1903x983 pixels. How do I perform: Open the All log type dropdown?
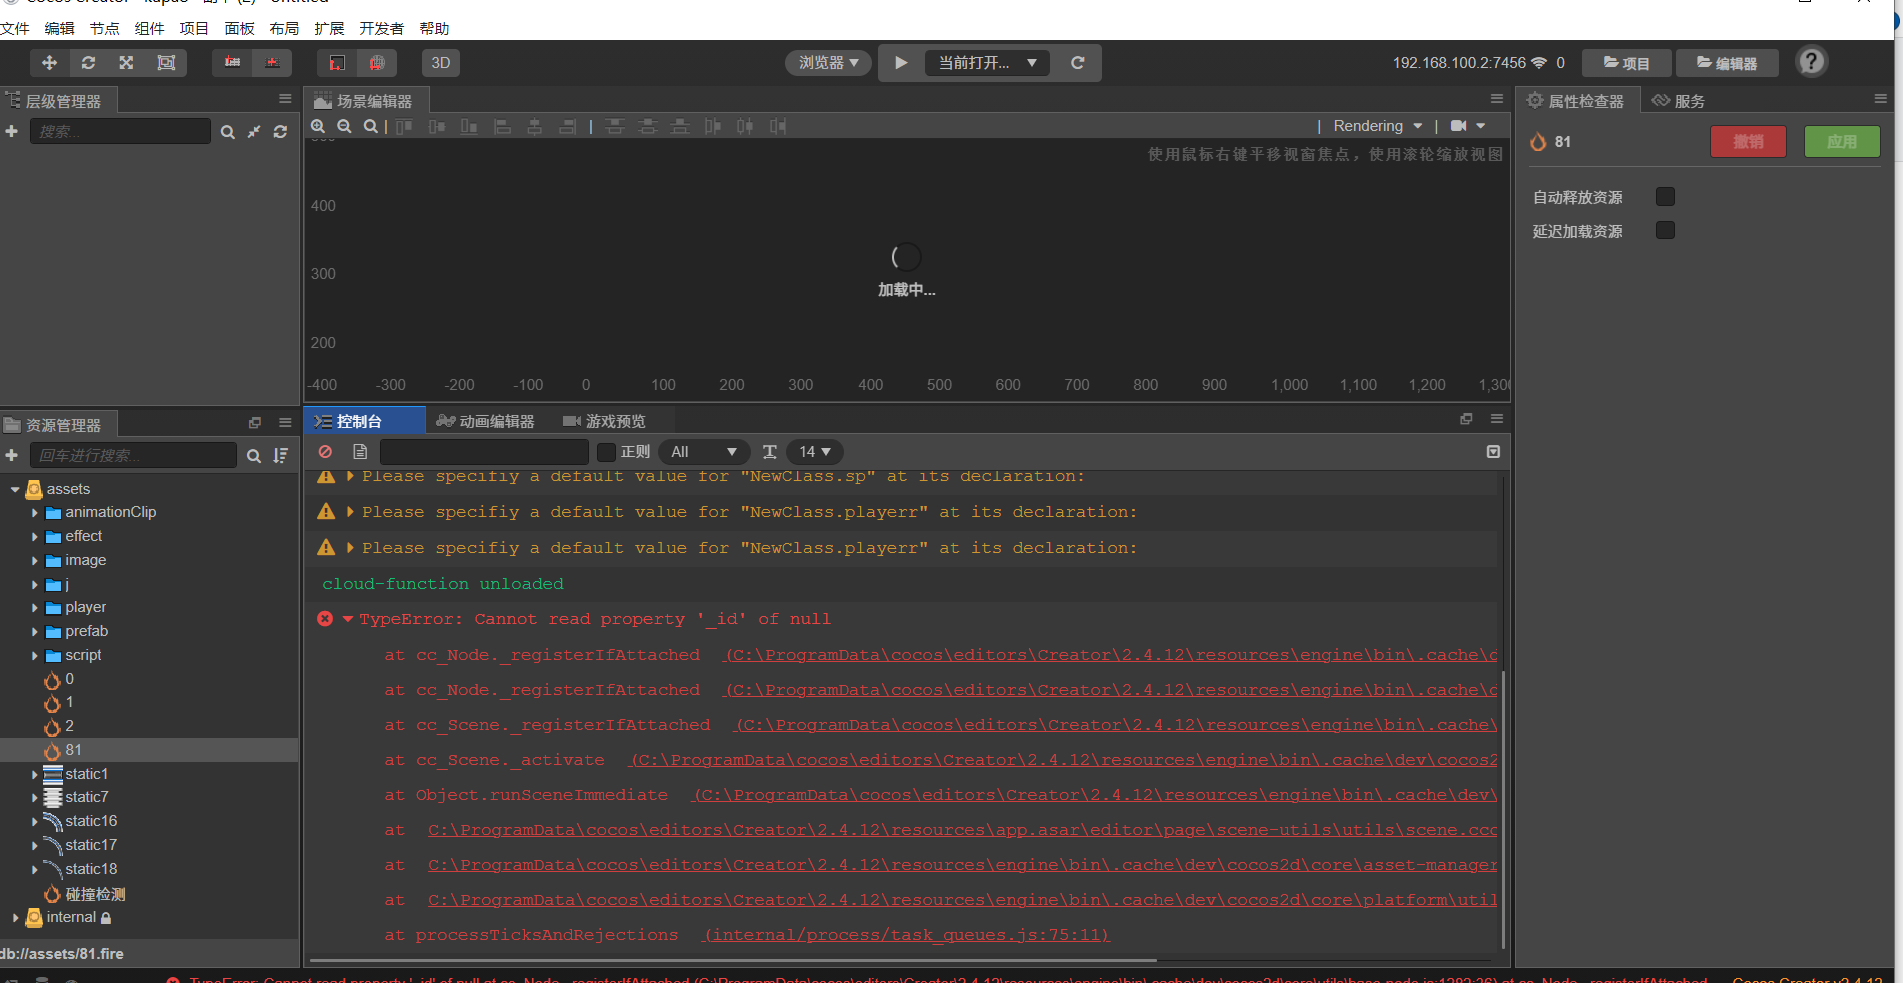point(705,452)
